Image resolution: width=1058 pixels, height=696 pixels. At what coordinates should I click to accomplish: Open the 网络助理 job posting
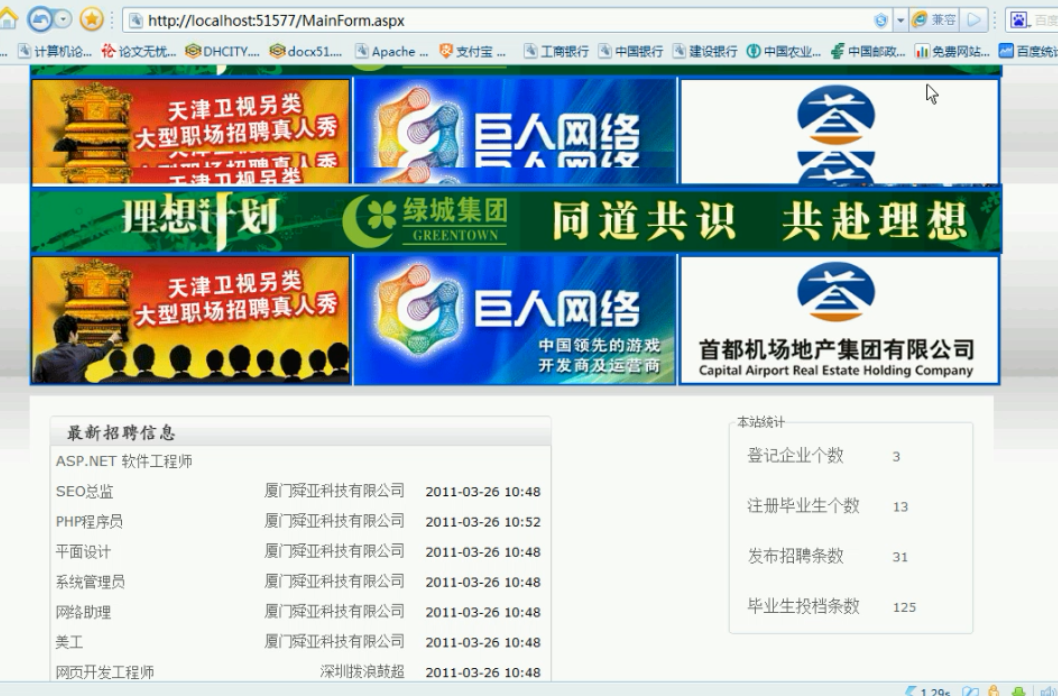click(x=83, y=612)
